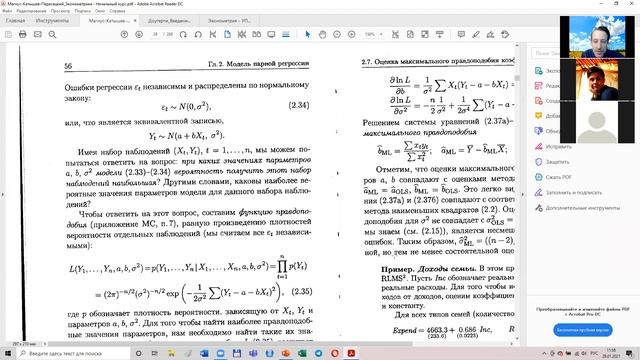This screenshot has width=640, height=360.
Task: Switch to the Доугерти document tab
Action: click(169, 20)
